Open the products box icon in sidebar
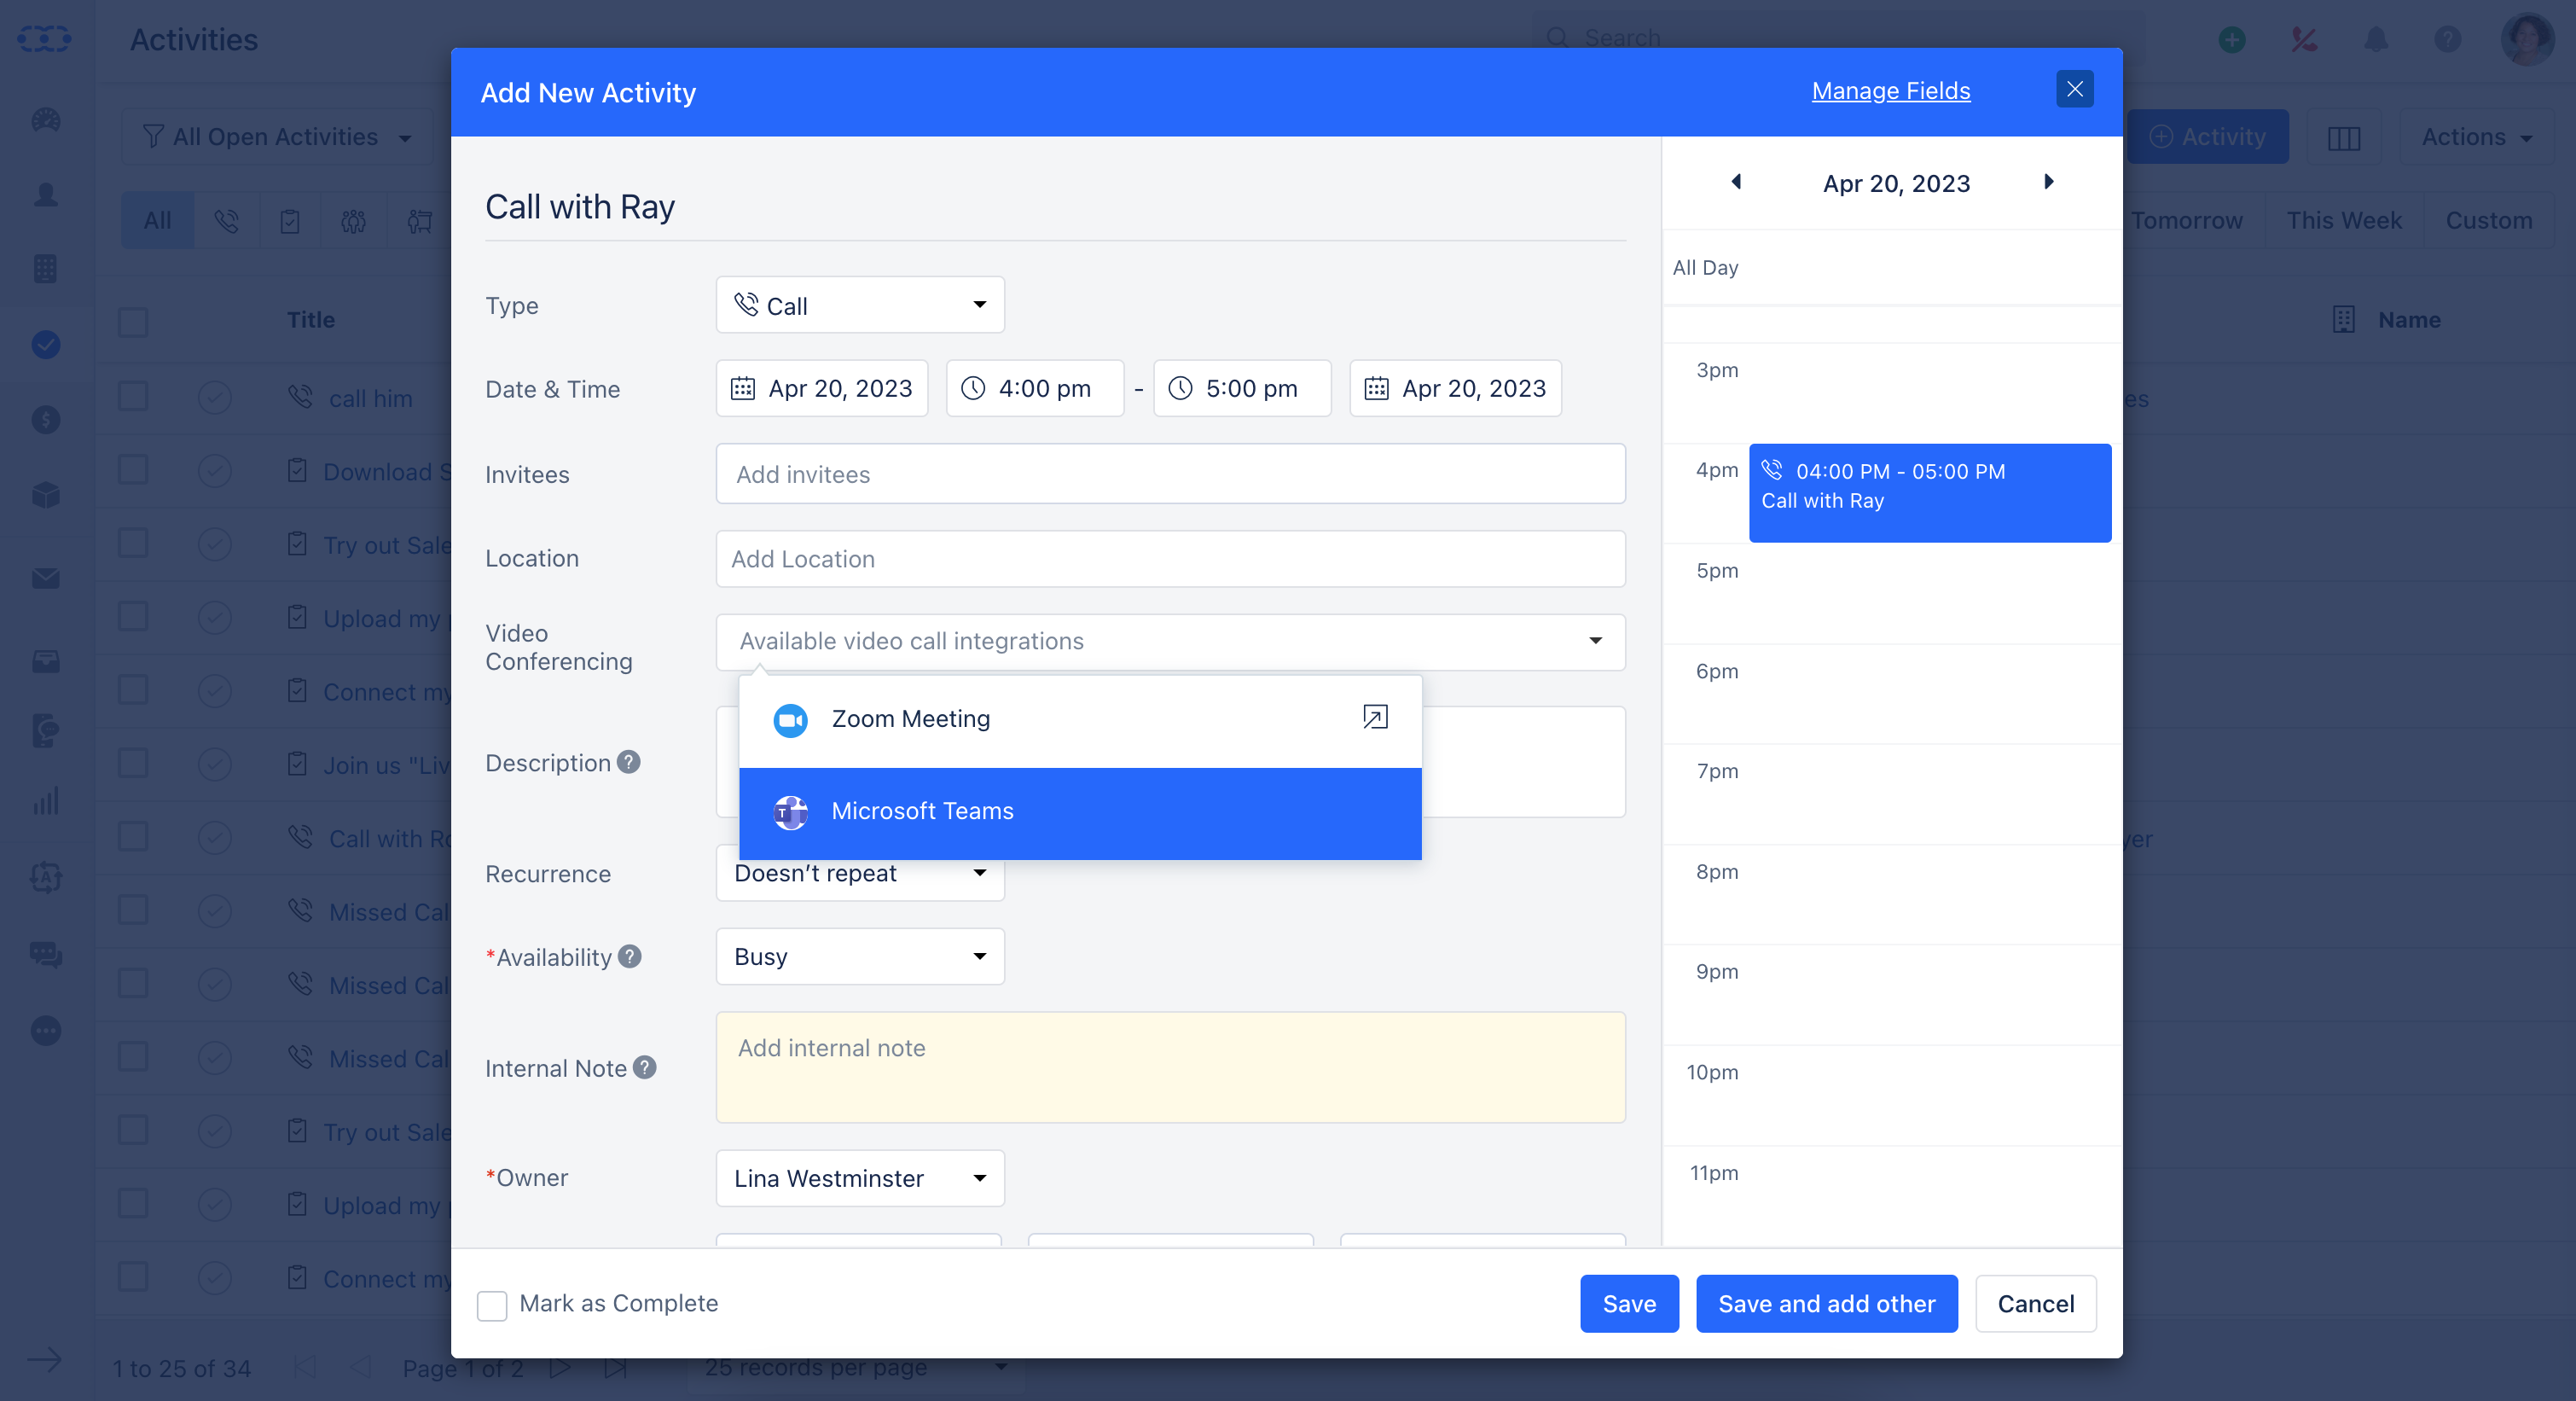2576x1401 pixels. coord(45,494)
